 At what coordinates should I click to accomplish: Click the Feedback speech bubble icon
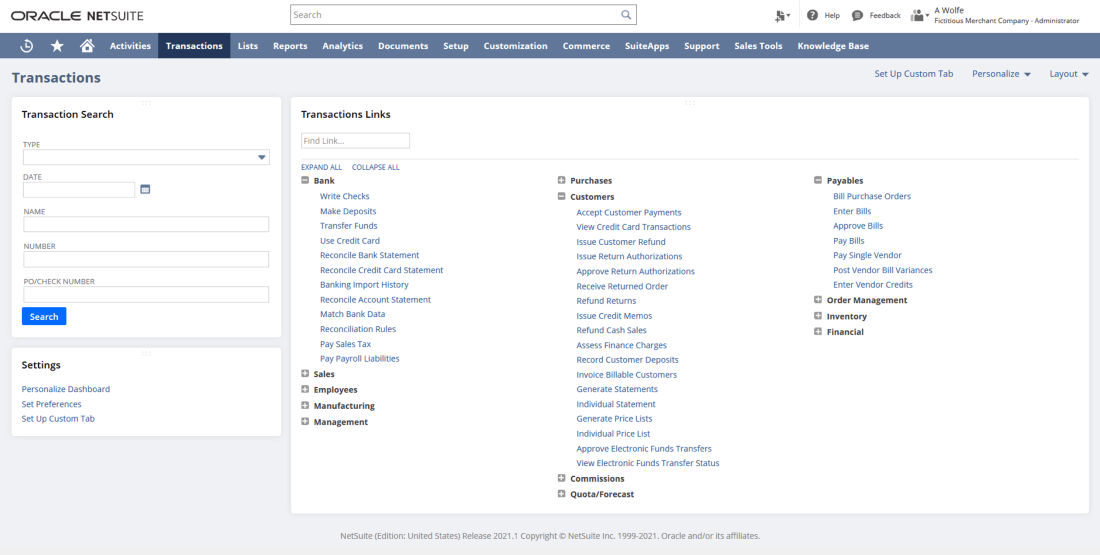point(857,15)
